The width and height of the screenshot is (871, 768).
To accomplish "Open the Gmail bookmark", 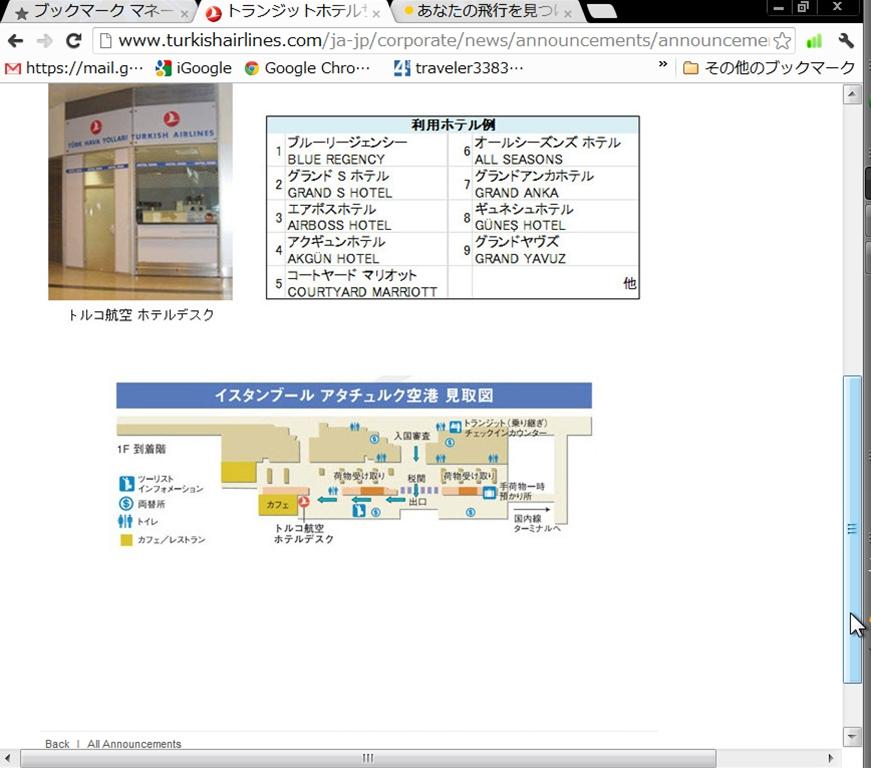I will tap(75, 68).
